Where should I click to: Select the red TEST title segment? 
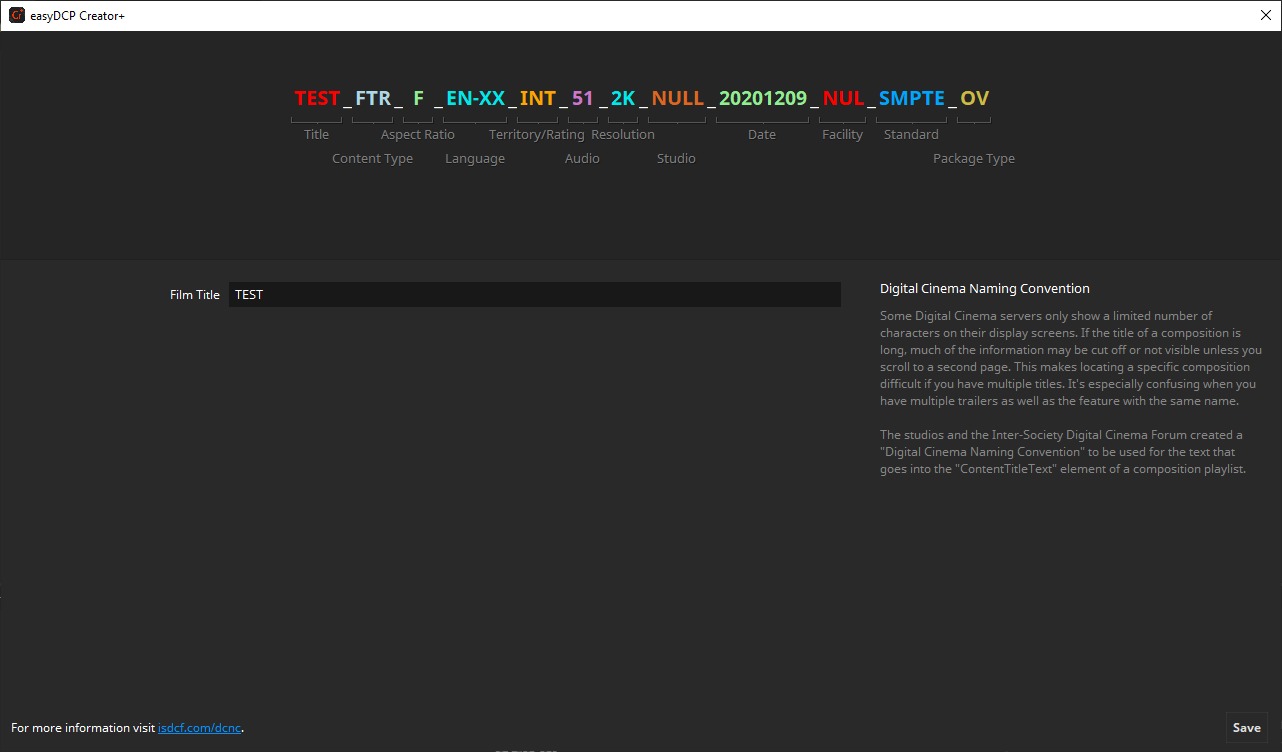pyautogui.click(x=317, y=98)
